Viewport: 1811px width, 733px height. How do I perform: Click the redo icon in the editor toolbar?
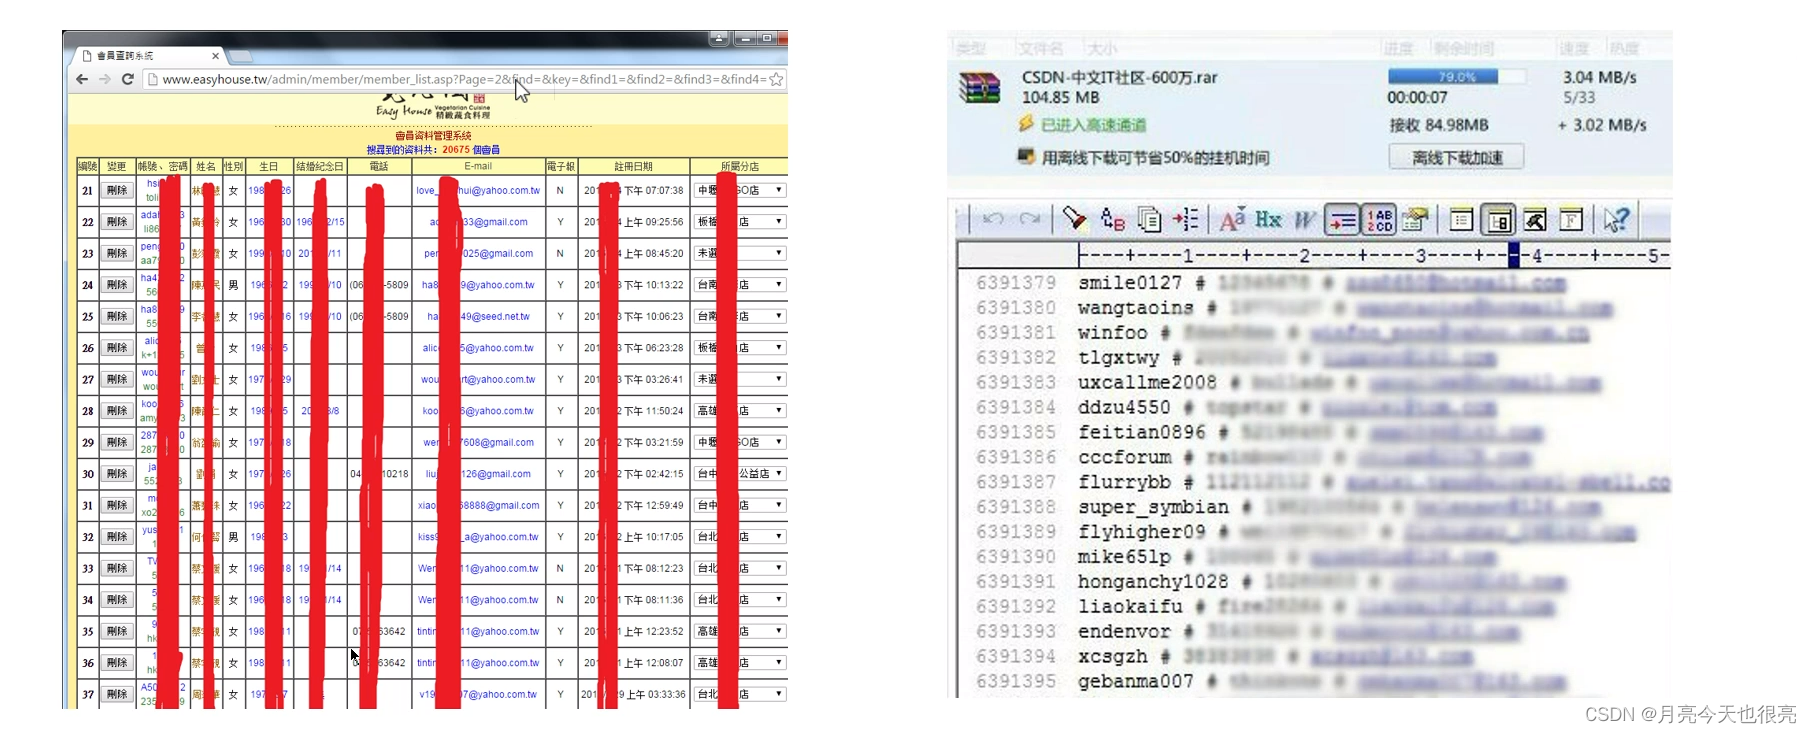pos(1030,219)
